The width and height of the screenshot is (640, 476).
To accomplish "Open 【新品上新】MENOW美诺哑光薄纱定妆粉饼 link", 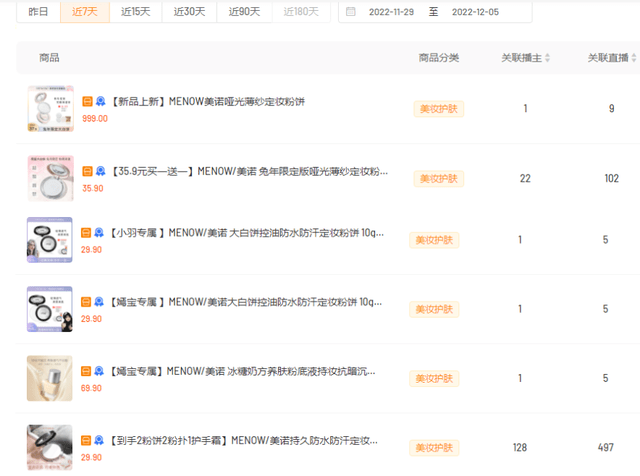I will click(x=208, y=101).
